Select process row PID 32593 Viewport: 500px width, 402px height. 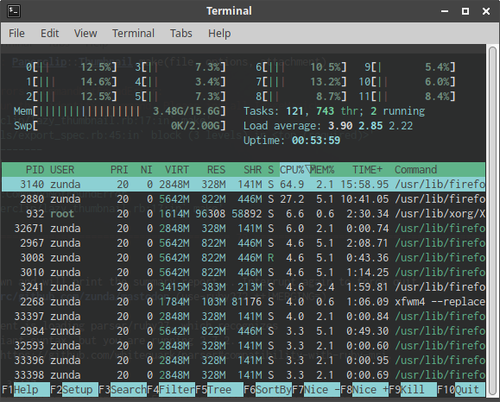243,346
